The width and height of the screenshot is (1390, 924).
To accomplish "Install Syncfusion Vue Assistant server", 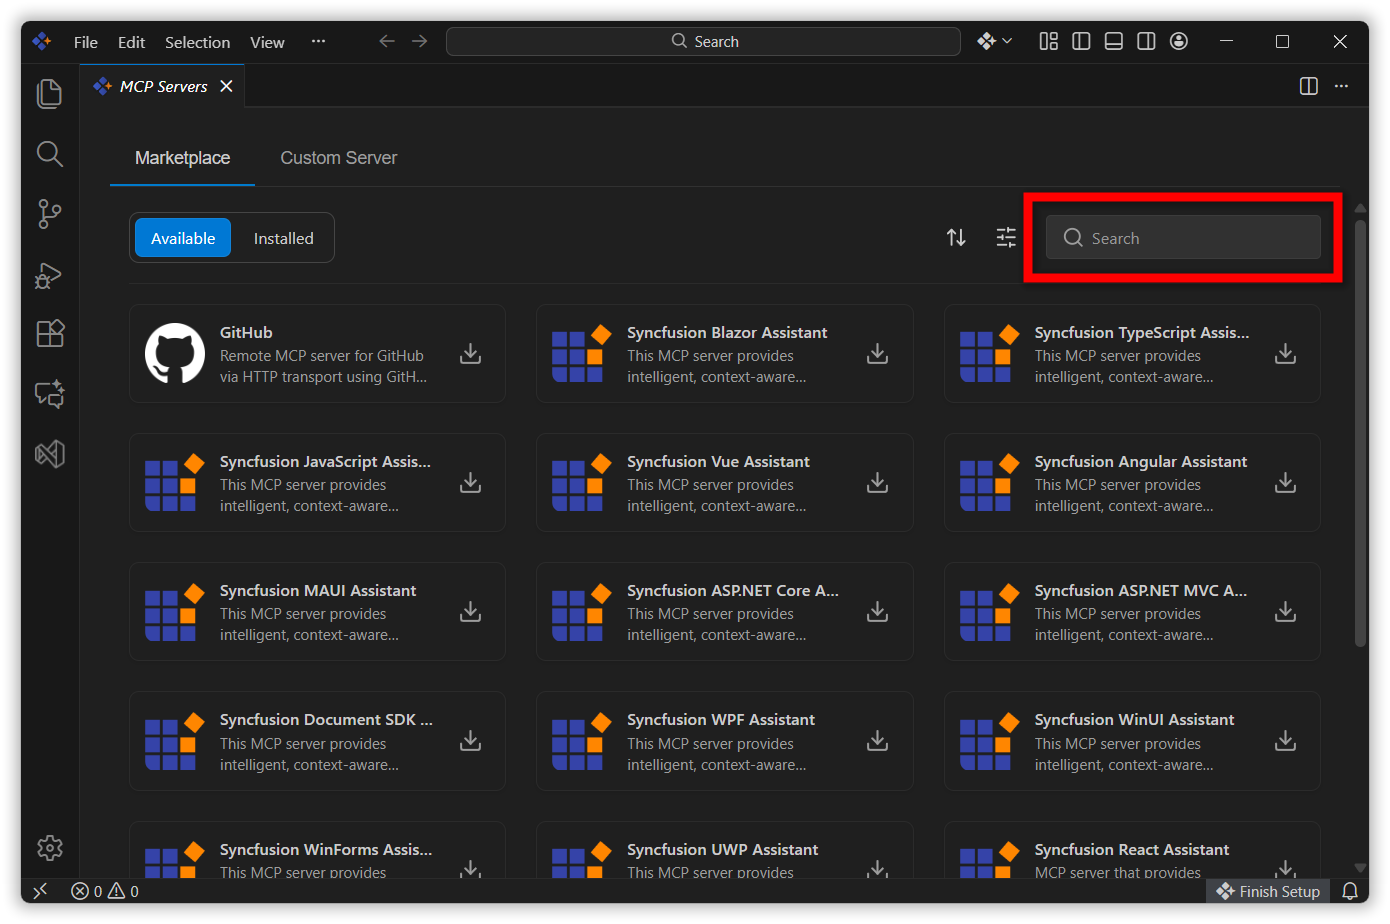I will pyautogui.click(x=877, y=483).
